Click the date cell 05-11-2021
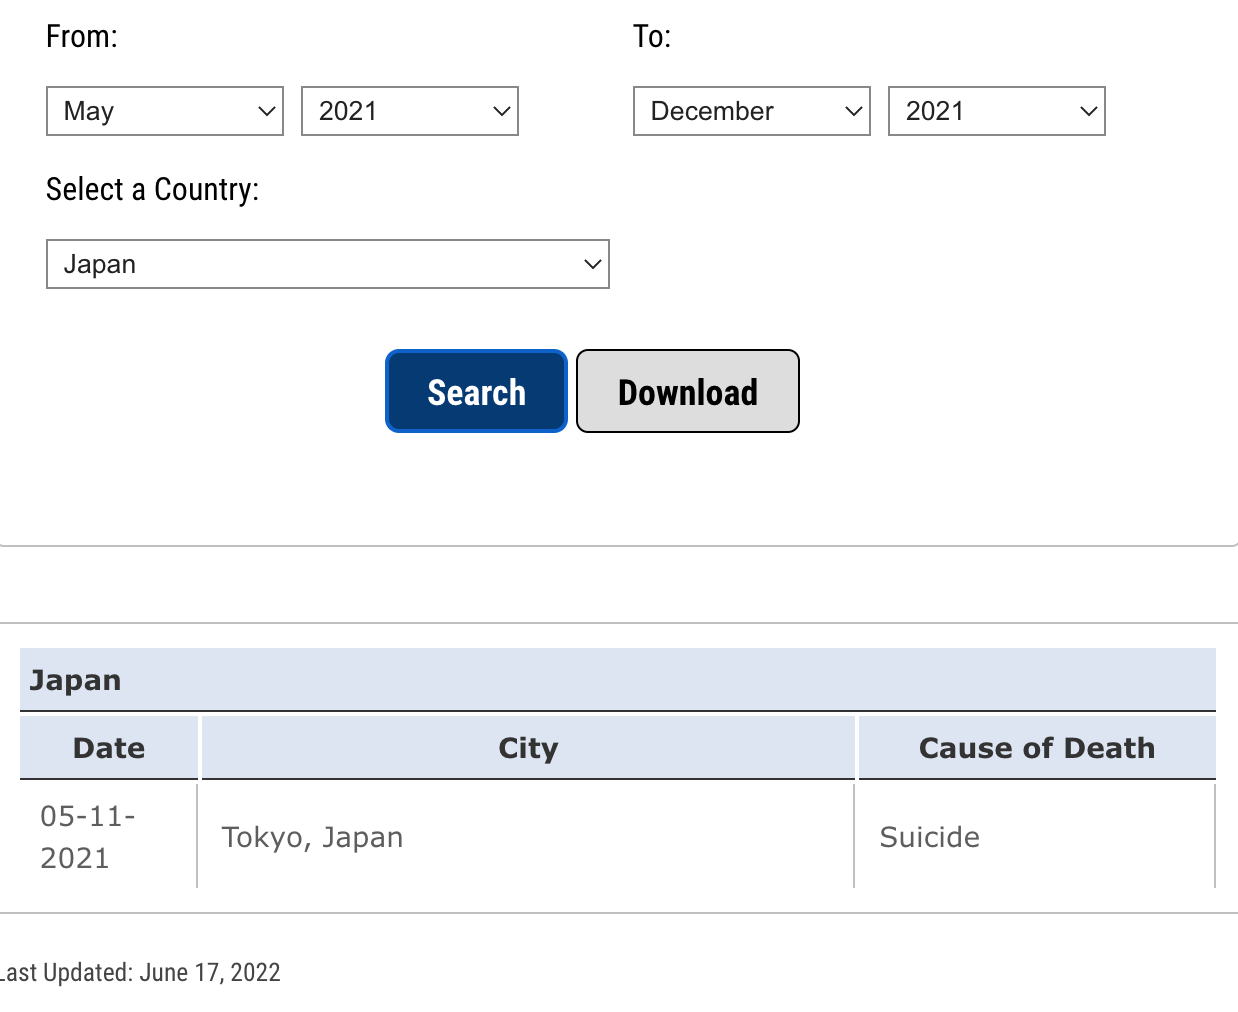This screenshot has height=1012, width=1238. coord(109,836)
